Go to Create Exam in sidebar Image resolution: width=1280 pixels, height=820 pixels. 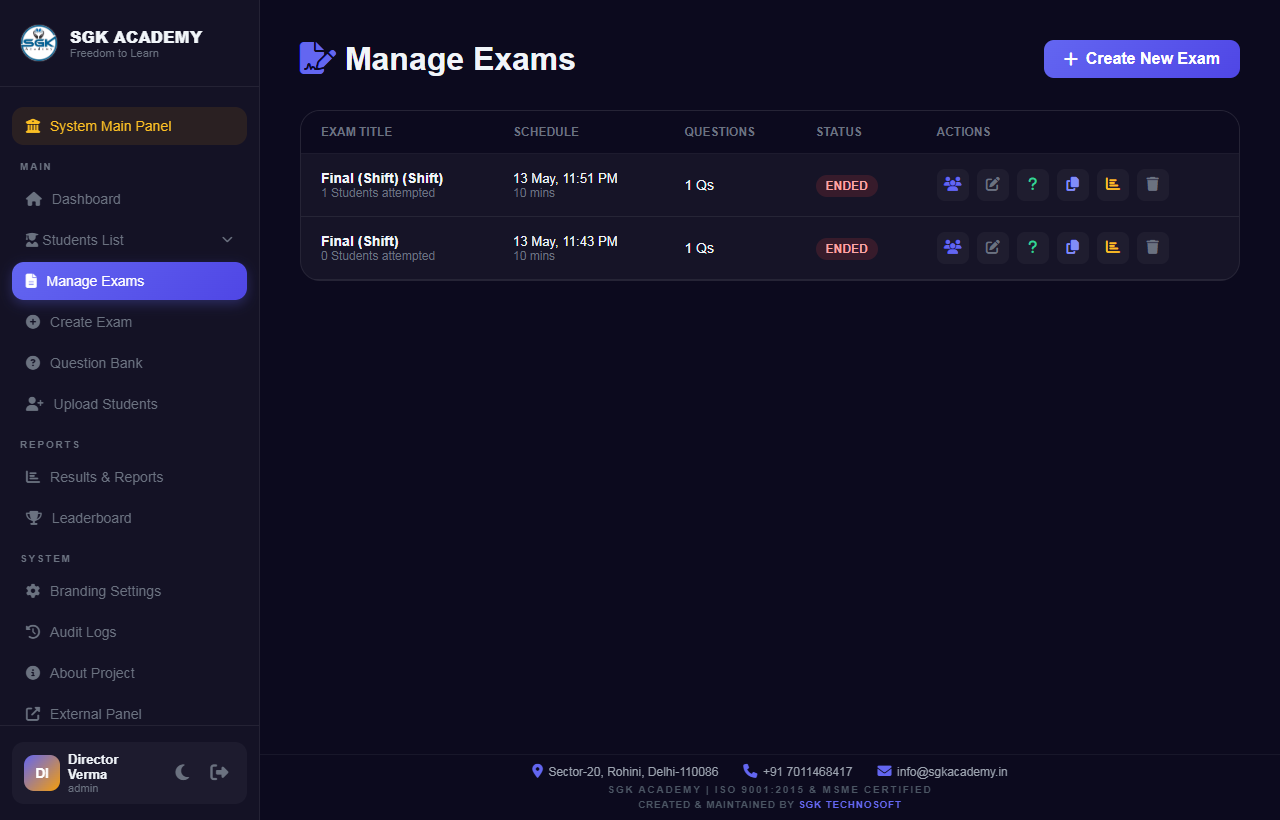[x=129, y=322]
